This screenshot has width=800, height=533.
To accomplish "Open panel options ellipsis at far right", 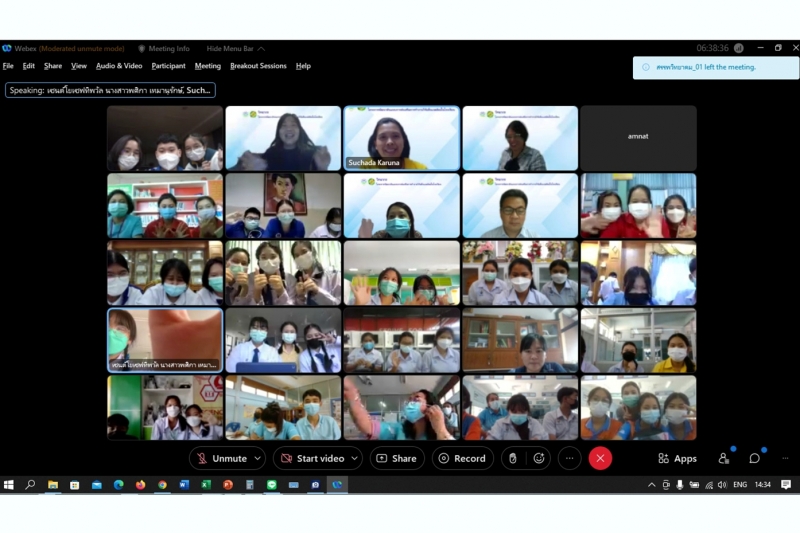I will pos(785,458).
